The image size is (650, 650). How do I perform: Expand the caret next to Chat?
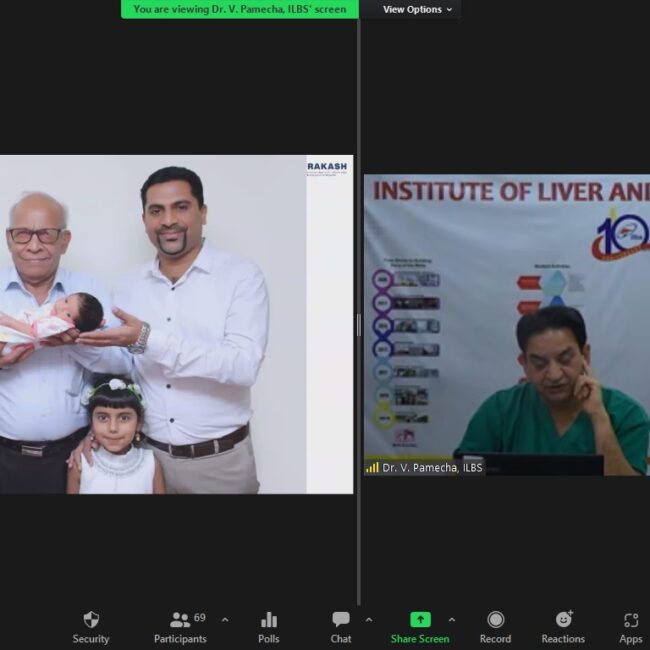pos(369,620)
